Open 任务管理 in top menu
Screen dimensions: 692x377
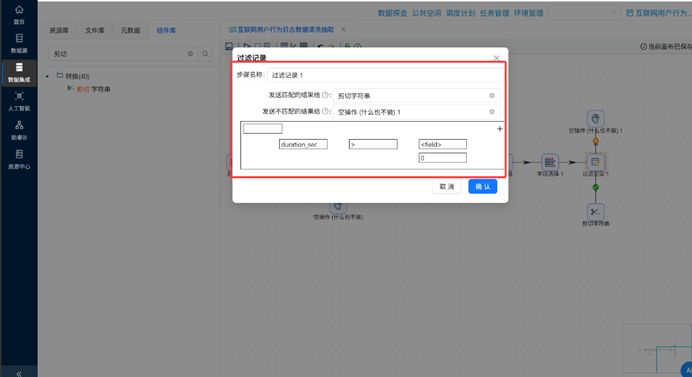point(494,13)
